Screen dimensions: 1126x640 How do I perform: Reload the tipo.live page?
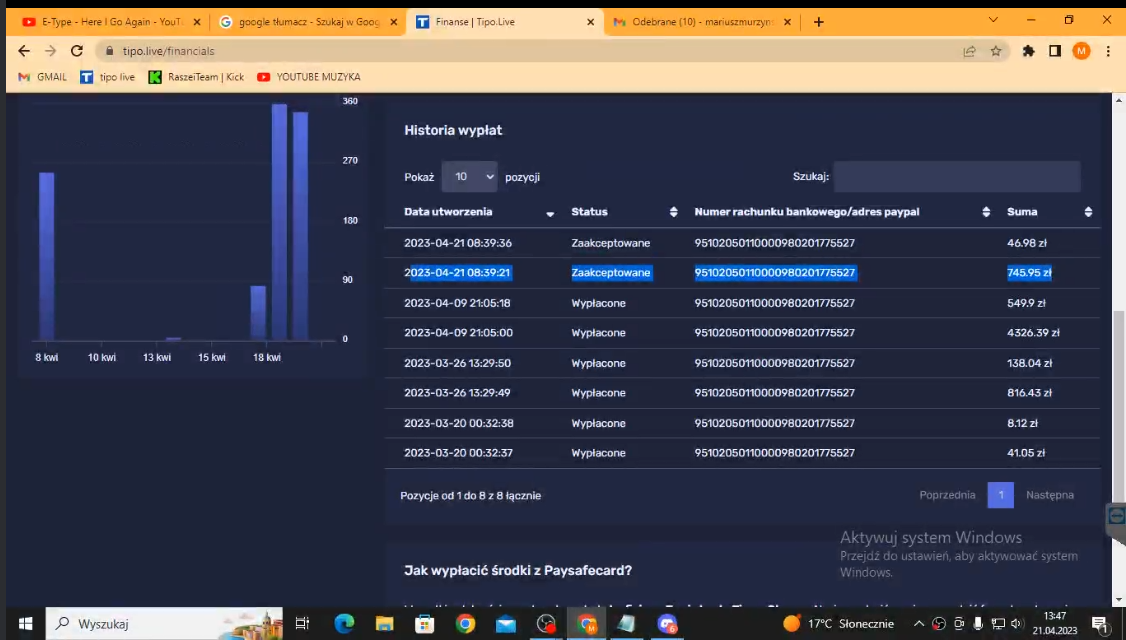tap(77, 51)
